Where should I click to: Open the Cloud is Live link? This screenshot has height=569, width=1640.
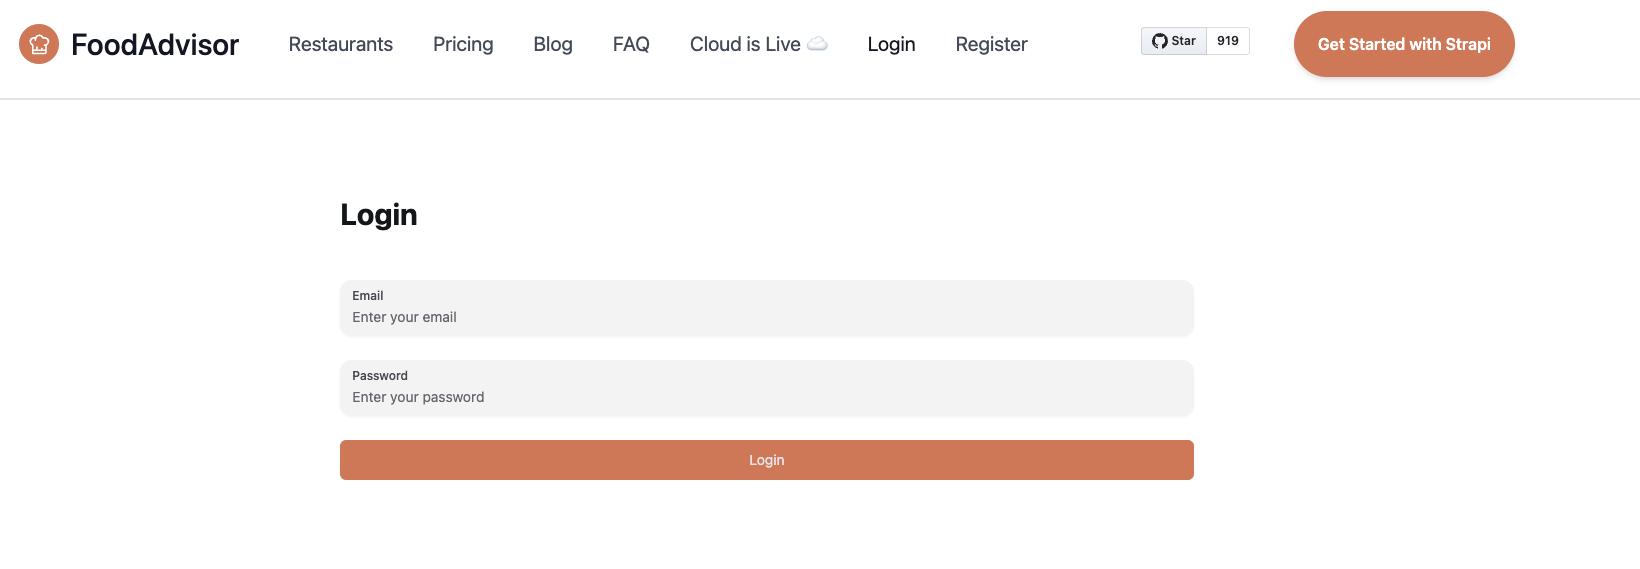(745, 44)
